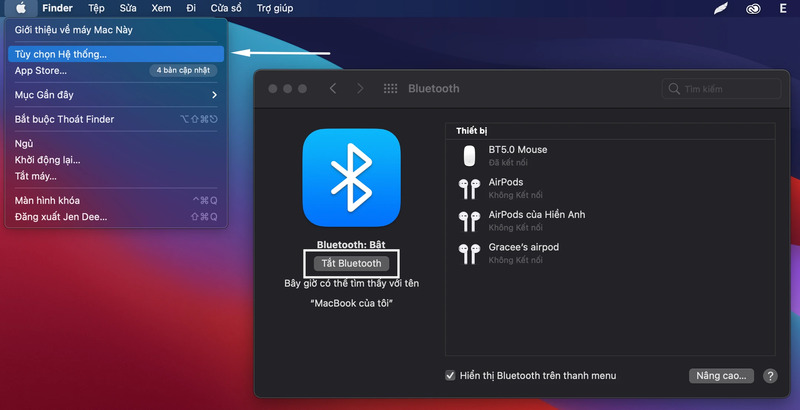
Task: Open the help question mark button
Action: coord(770,376)
